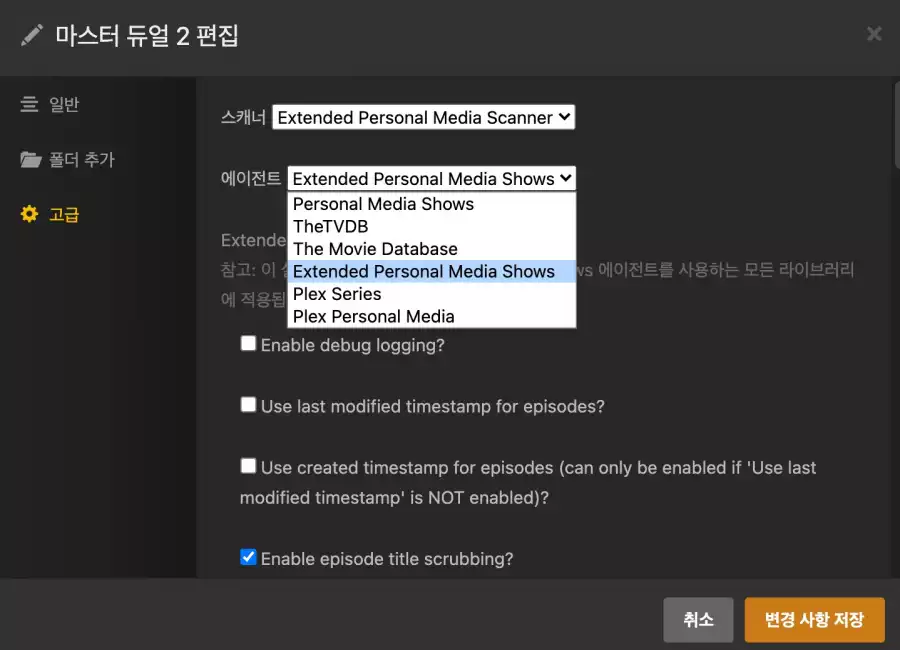Screen dimensions: 900x650
Task: Click the settings panel scrollbar thumb
Action: 897,123
